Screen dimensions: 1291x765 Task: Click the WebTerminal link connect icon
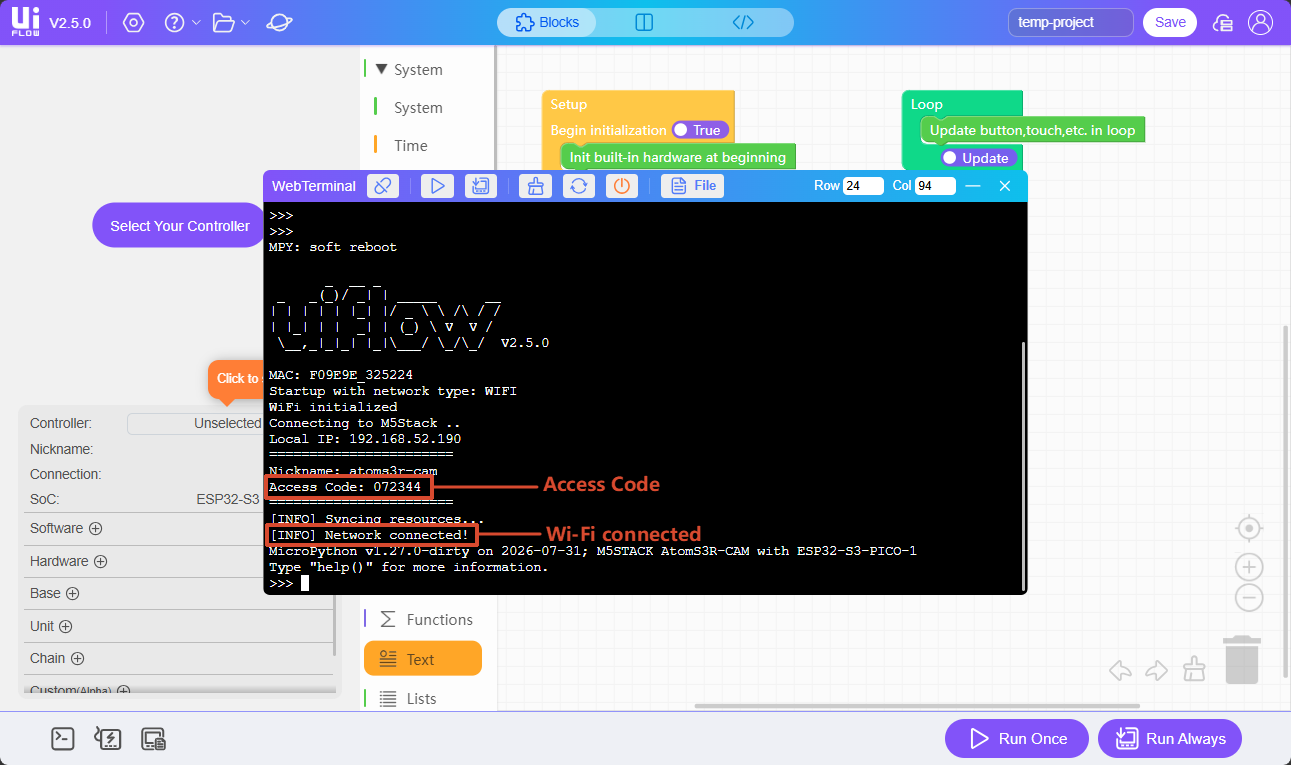[383, 186]
